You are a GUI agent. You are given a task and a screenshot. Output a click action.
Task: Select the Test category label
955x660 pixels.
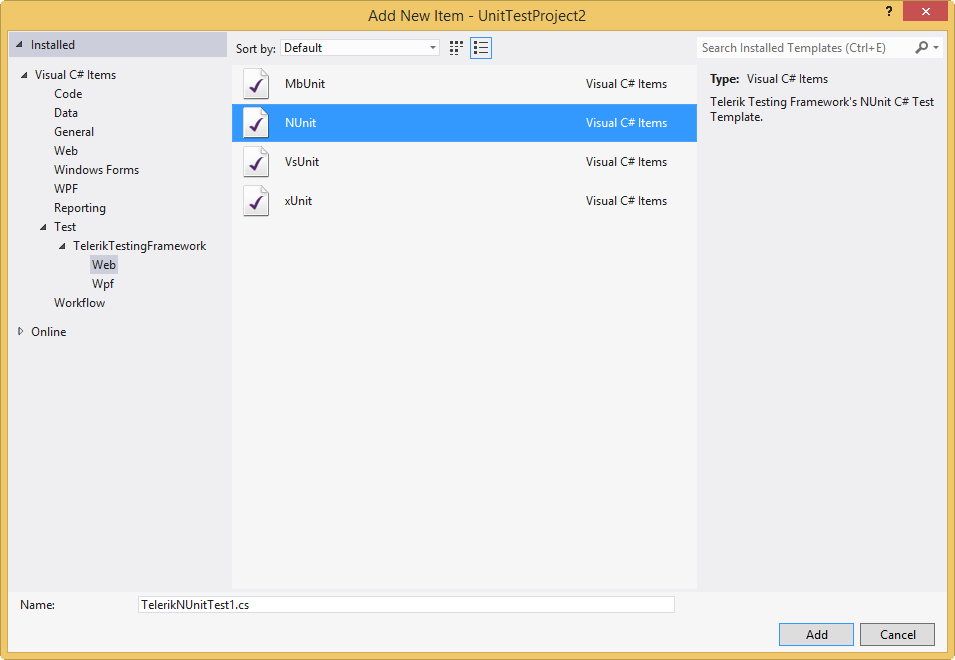tap(65, 227)
